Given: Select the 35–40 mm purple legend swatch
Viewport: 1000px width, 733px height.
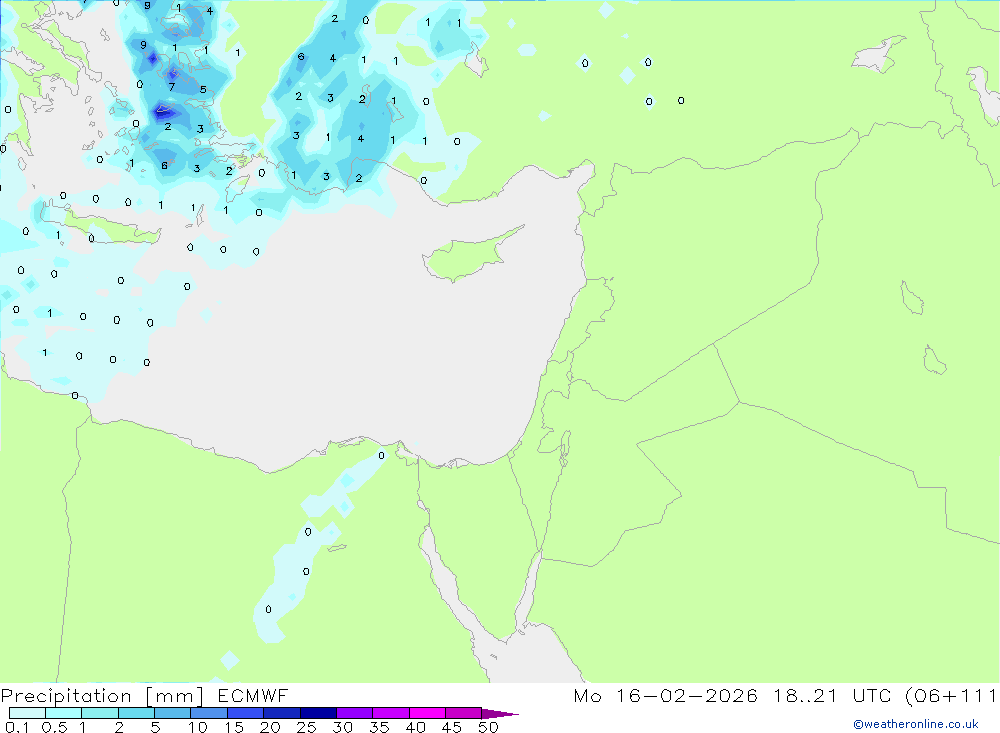Looking at the screenshot, I should [x=391, y=713].
